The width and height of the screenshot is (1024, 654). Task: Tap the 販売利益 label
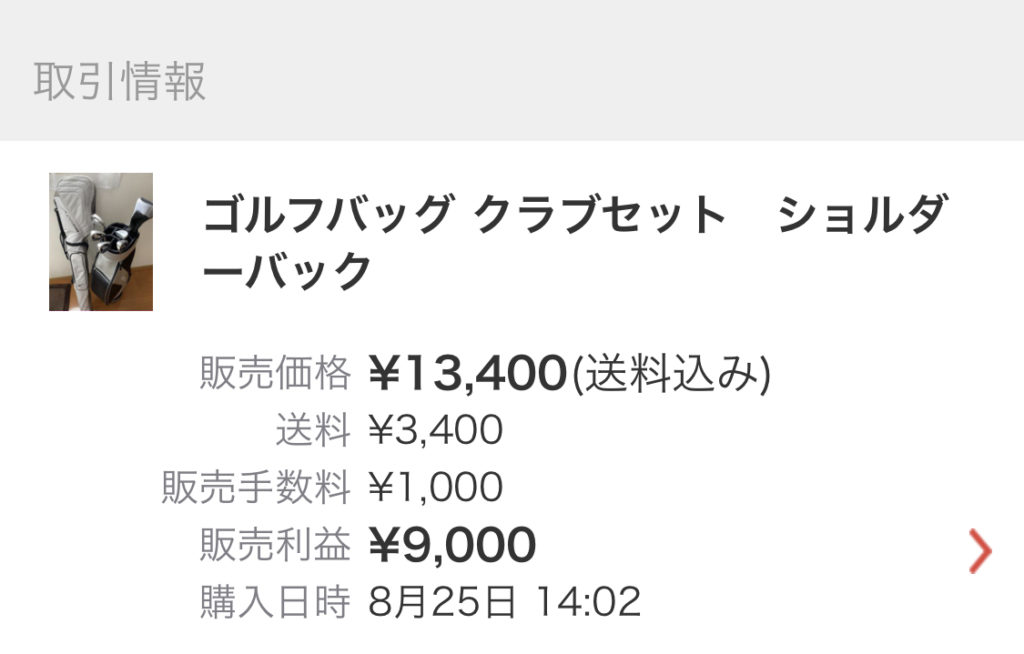276,544
